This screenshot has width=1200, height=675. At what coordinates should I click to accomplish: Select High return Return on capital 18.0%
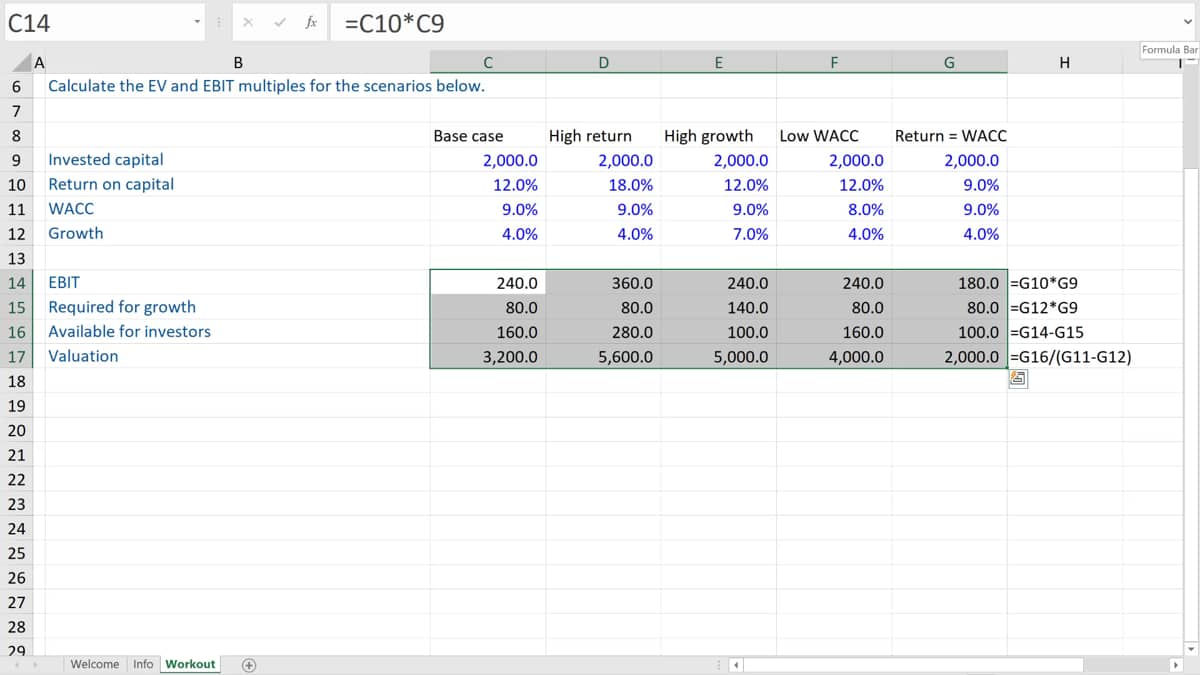[x=603, y=185]
